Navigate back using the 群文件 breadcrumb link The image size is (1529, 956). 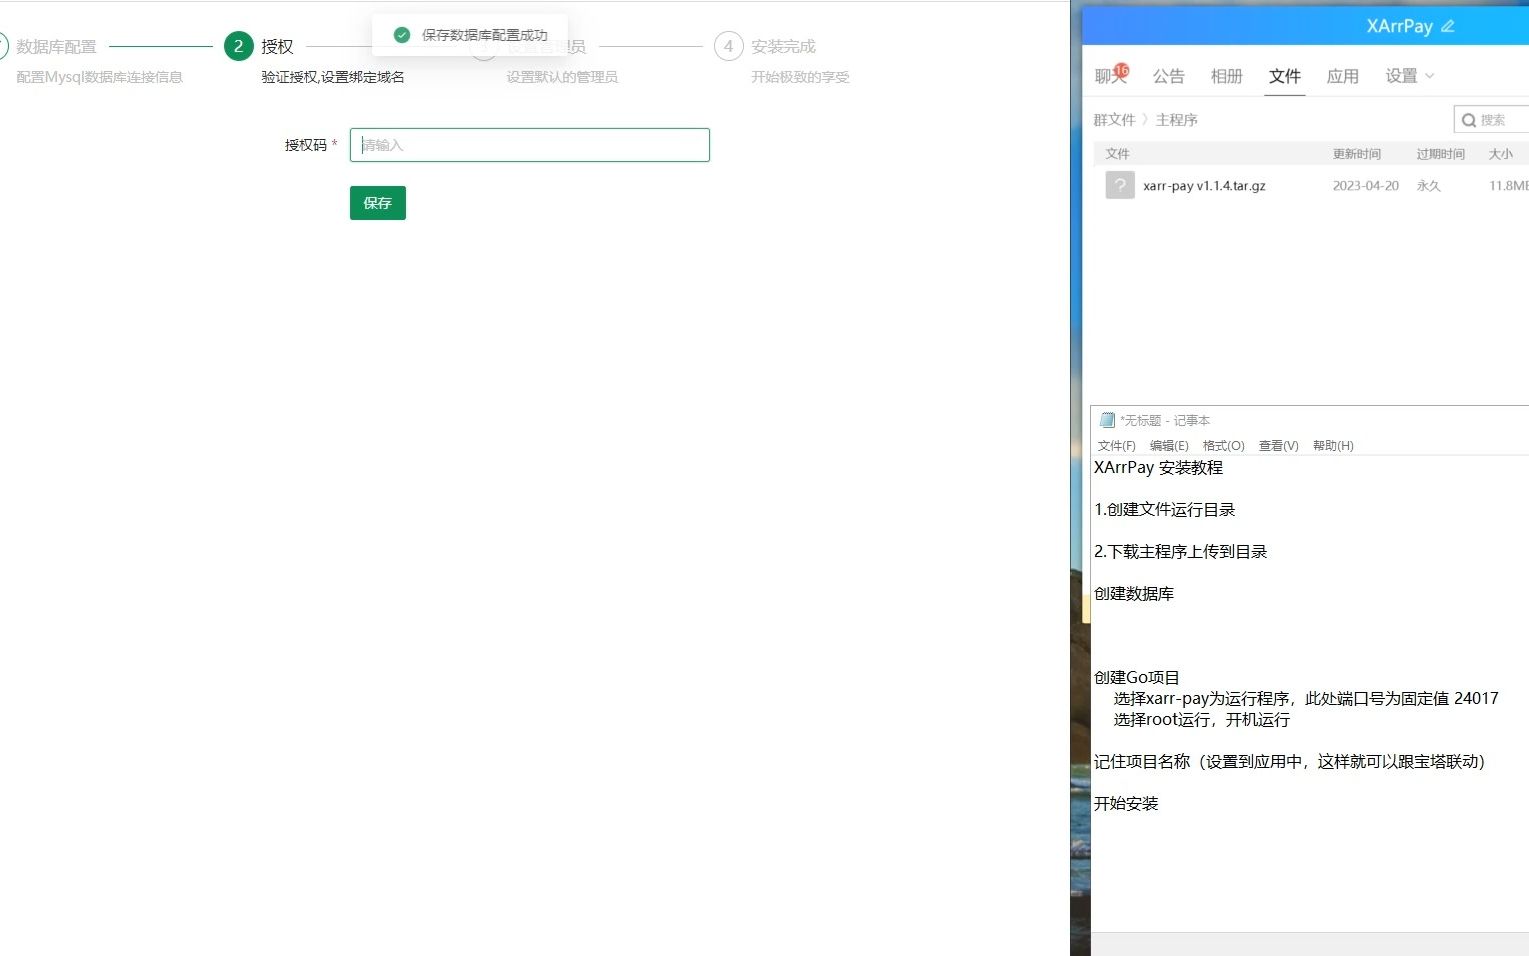1114,119
